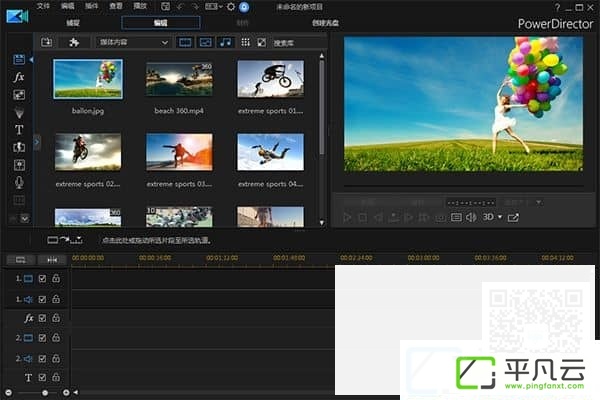Open the Transition Room in the sidebar
600x400 pixels.
point(19,147)
